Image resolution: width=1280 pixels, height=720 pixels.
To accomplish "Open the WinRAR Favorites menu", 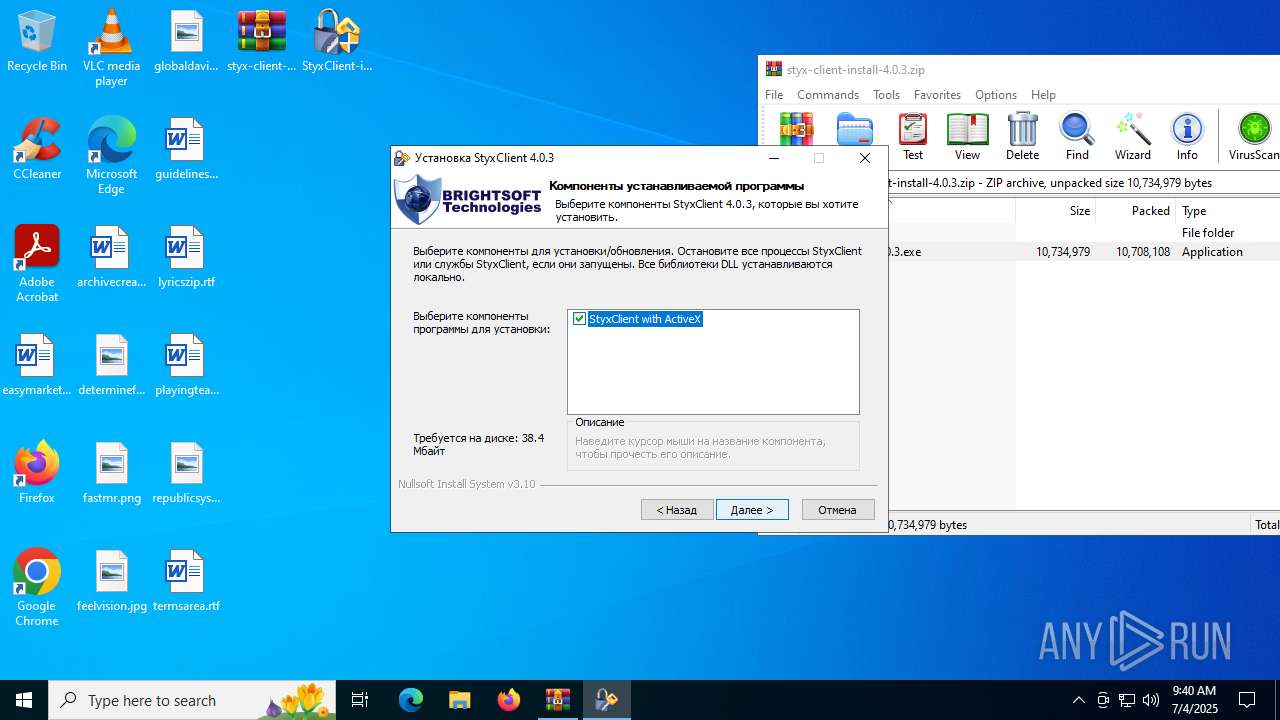I will point(937,95).
